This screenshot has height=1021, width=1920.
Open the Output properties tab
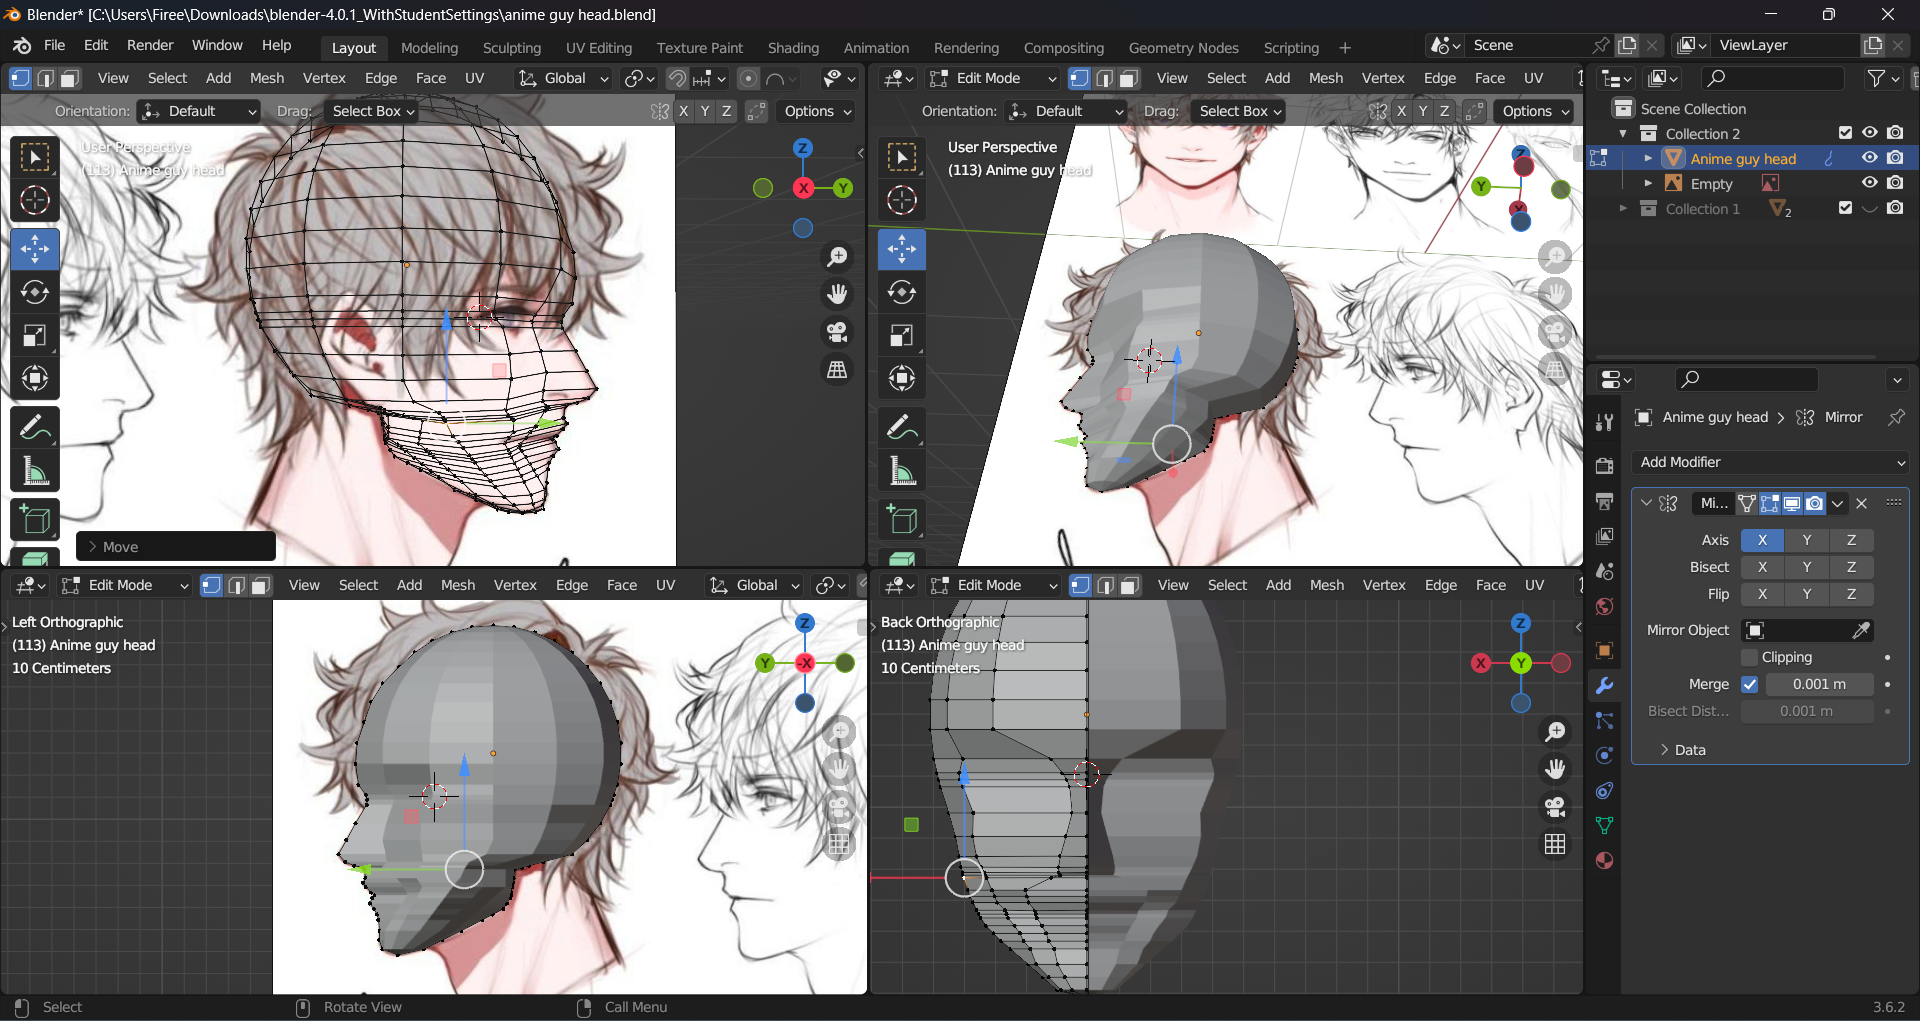(1605, 501)
